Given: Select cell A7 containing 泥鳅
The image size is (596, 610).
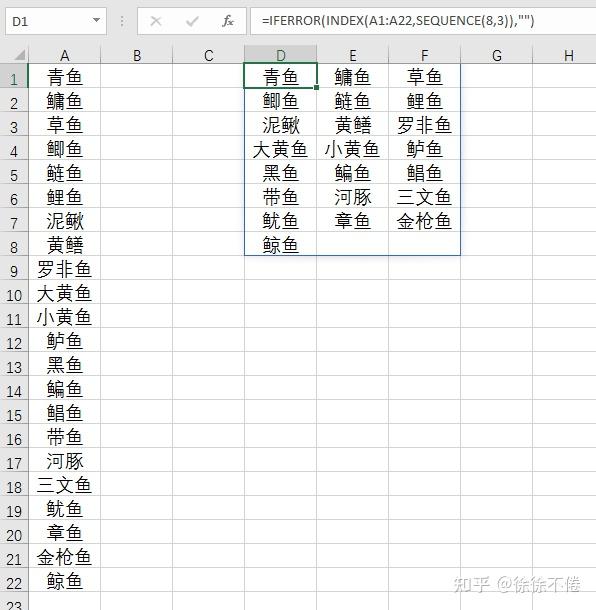Looking at the screenshot, I should pyautogui.click(x=65, y=220).
